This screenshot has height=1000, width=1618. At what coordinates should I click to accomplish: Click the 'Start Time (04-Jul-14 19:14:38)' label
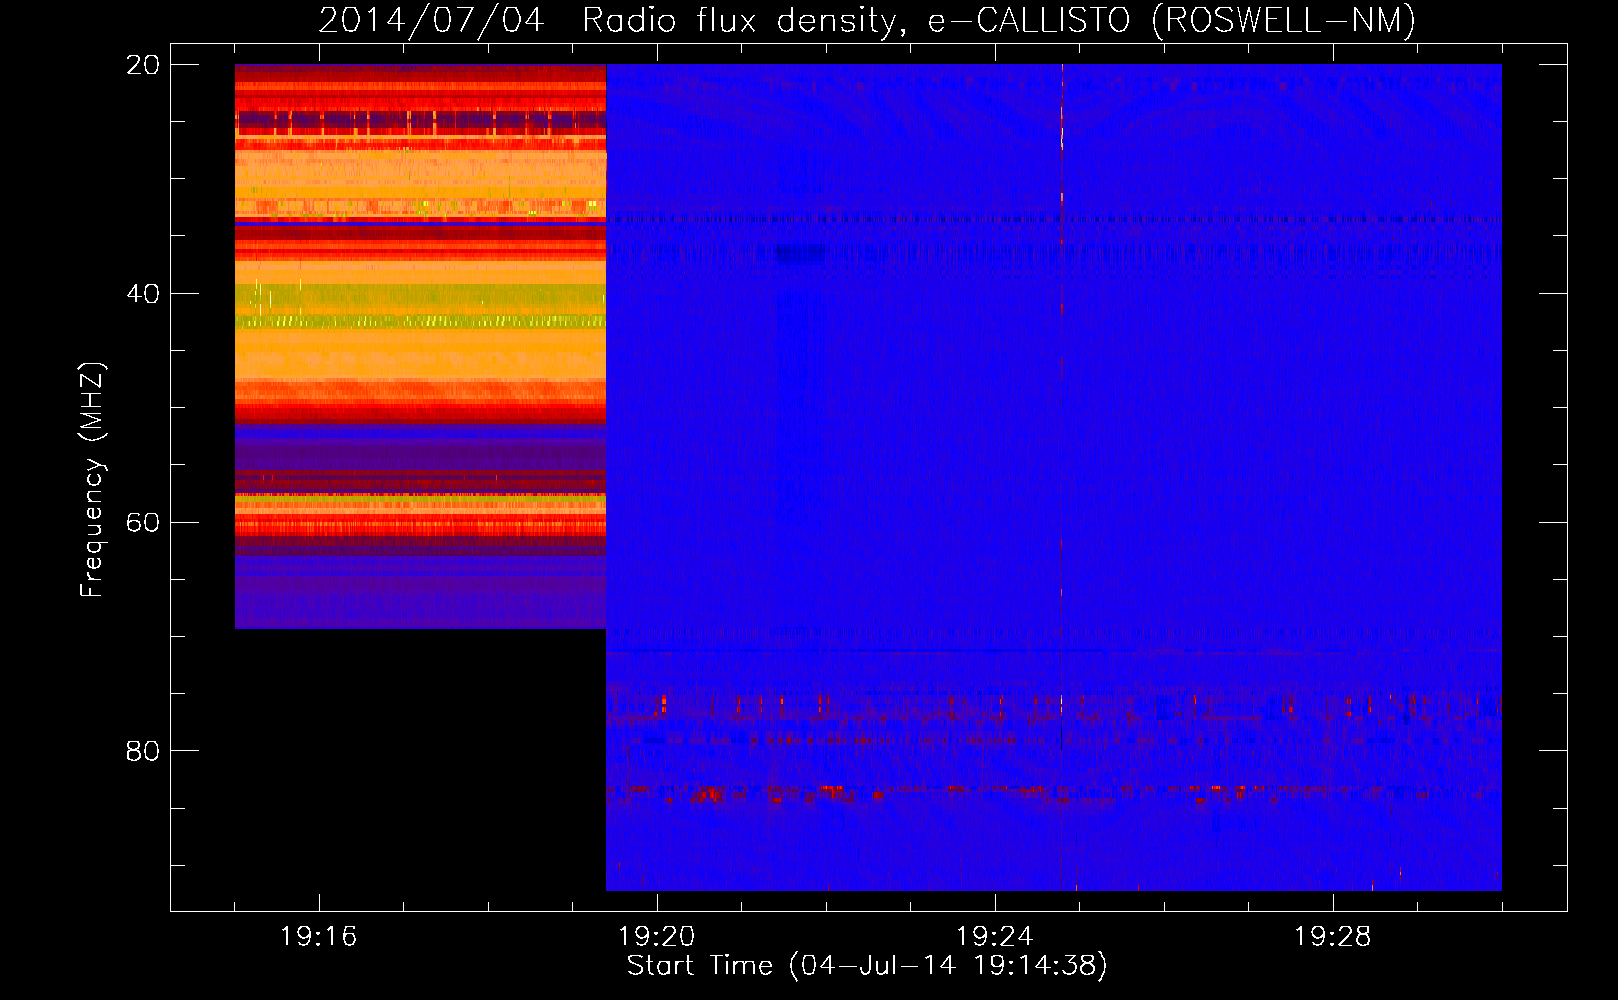click(867, 966)
